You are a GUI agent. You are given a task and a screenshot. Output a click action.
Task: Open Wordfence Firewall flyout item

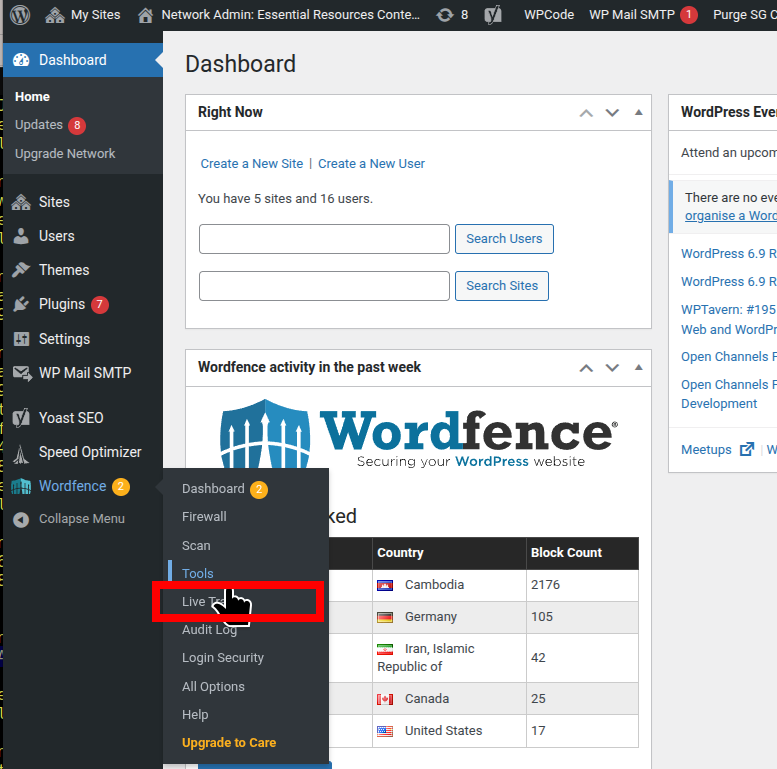click(x=204, y=517)
